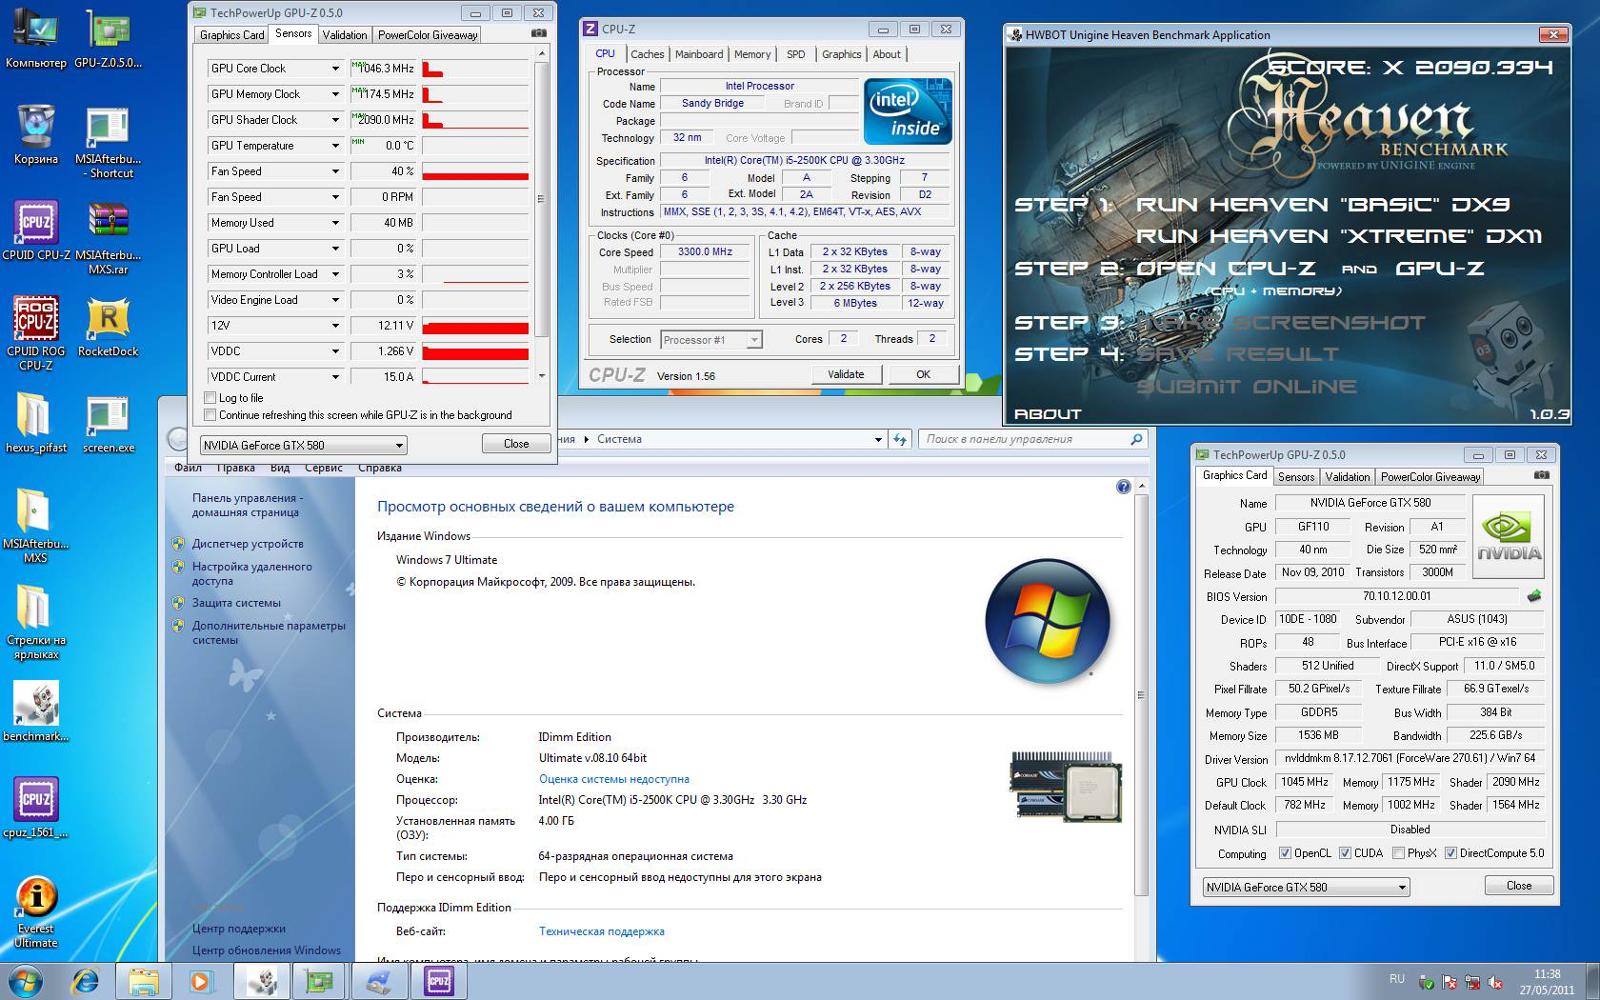The width and height of the screenshot is (1600, 1000).
Task: Expand GPU Memory Clock sensor dropdown
Action: 335,94
